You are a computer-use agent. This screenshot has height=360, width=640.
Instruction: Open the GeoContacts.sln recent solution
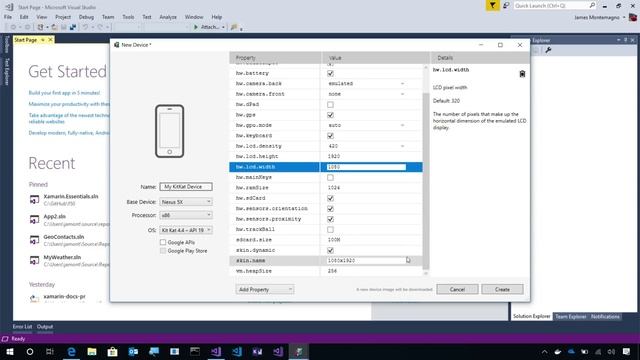tap(64, 237)
